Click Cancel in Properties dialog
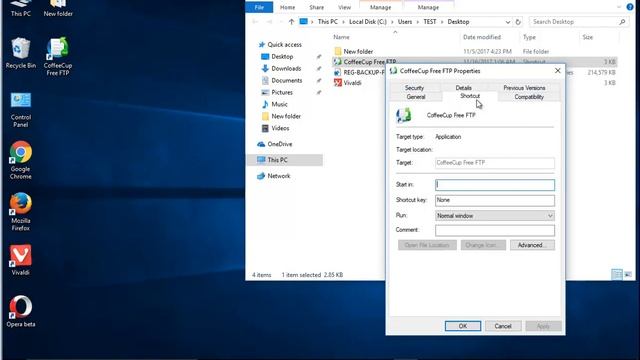 (503, 326)
